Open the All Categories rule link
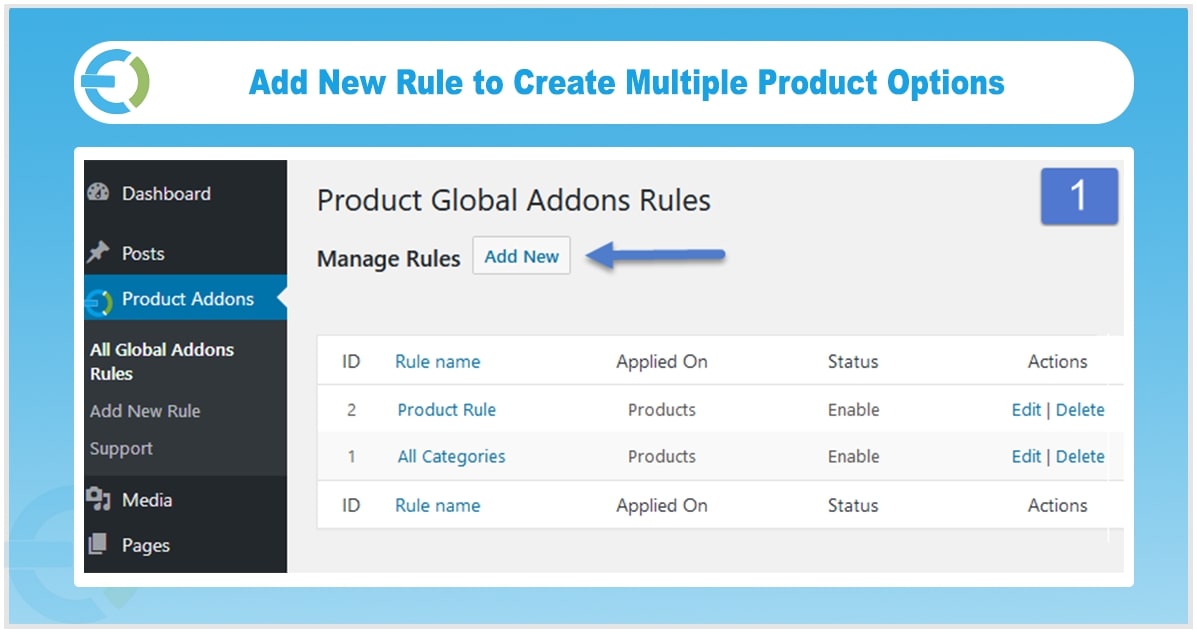Screen dimensions: 1197x634 [x=451, y=456]
